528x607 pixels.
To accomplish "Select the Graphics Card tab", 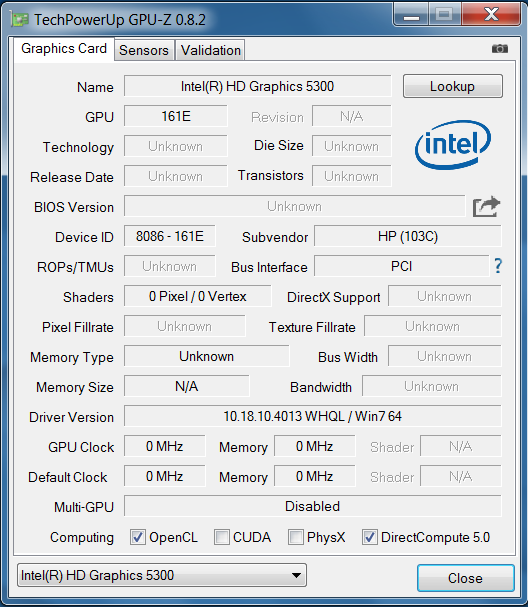I will coord(64,49).
